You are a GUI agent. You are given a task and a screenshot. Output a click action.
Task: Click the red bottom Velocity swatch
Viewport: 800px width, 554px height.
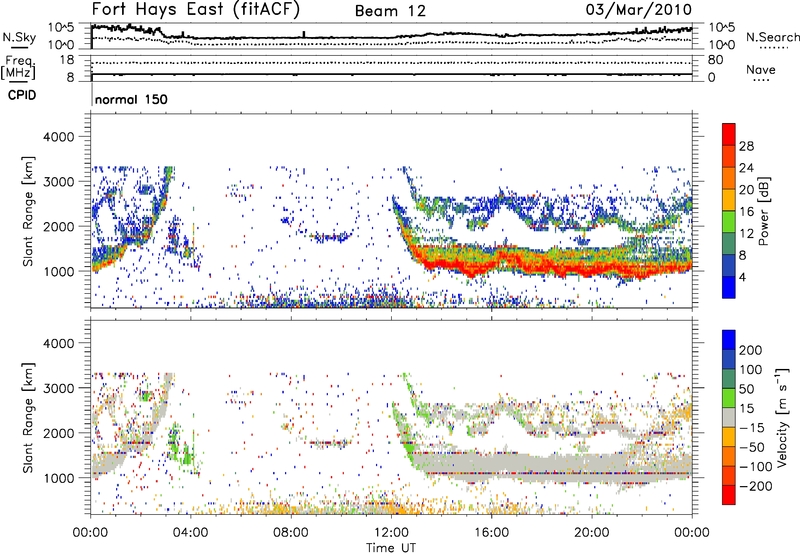729,495
